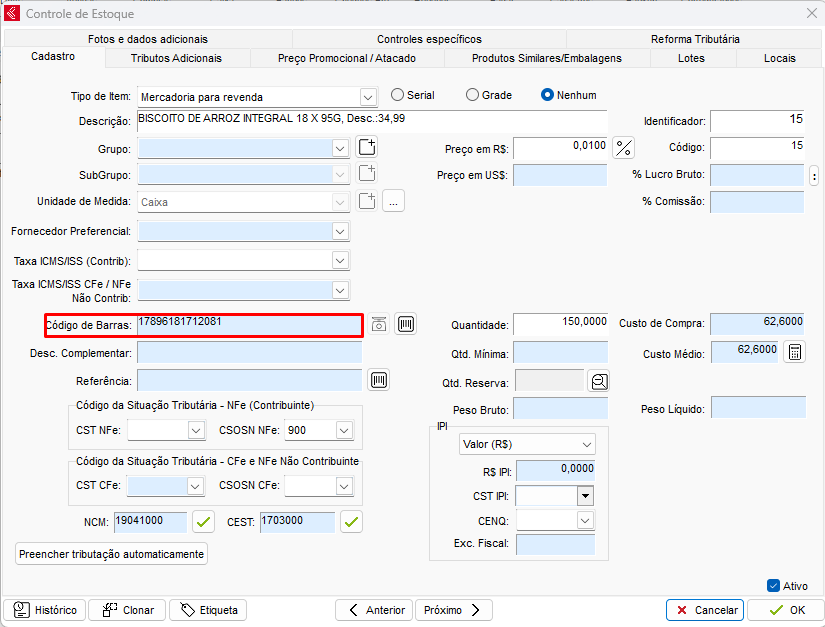The image size is (825, 627).
Task: Click the percent icon beside Preço em R$
Action: [x=624, y=148]
